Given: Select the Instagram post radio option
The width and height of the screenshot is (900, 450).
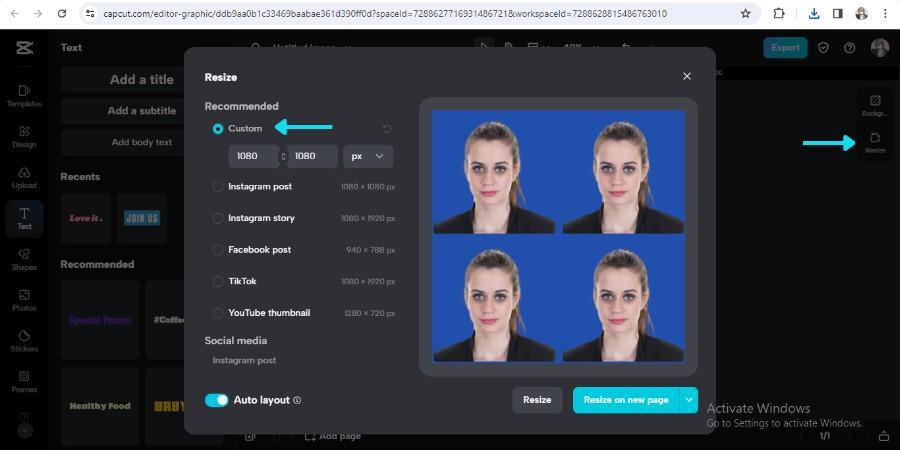Looking at the screenshot, I should [x=218, y=187].
